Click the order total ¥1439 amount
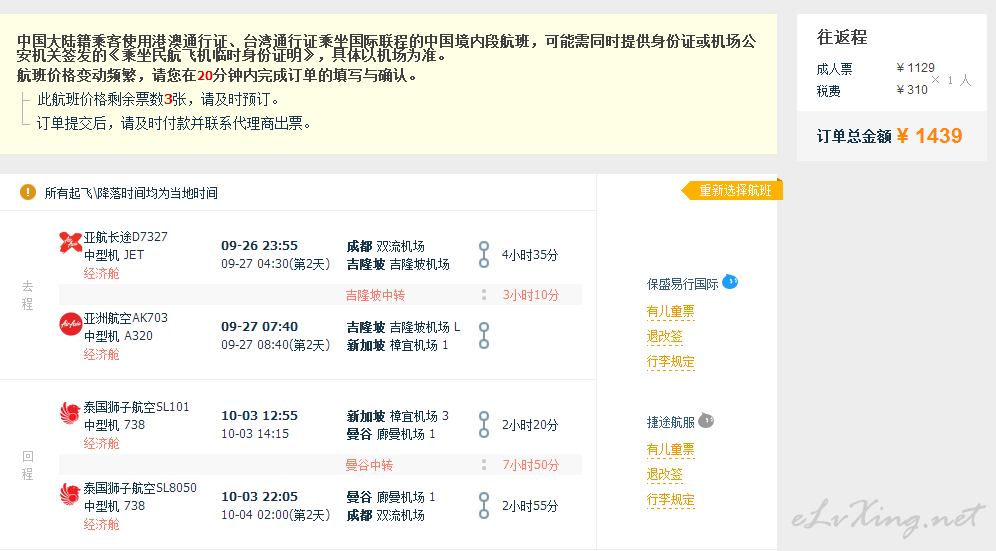Image resolution: width=996 pixels, height=551 pixels. pyautogui.click(x=929, y=136)
